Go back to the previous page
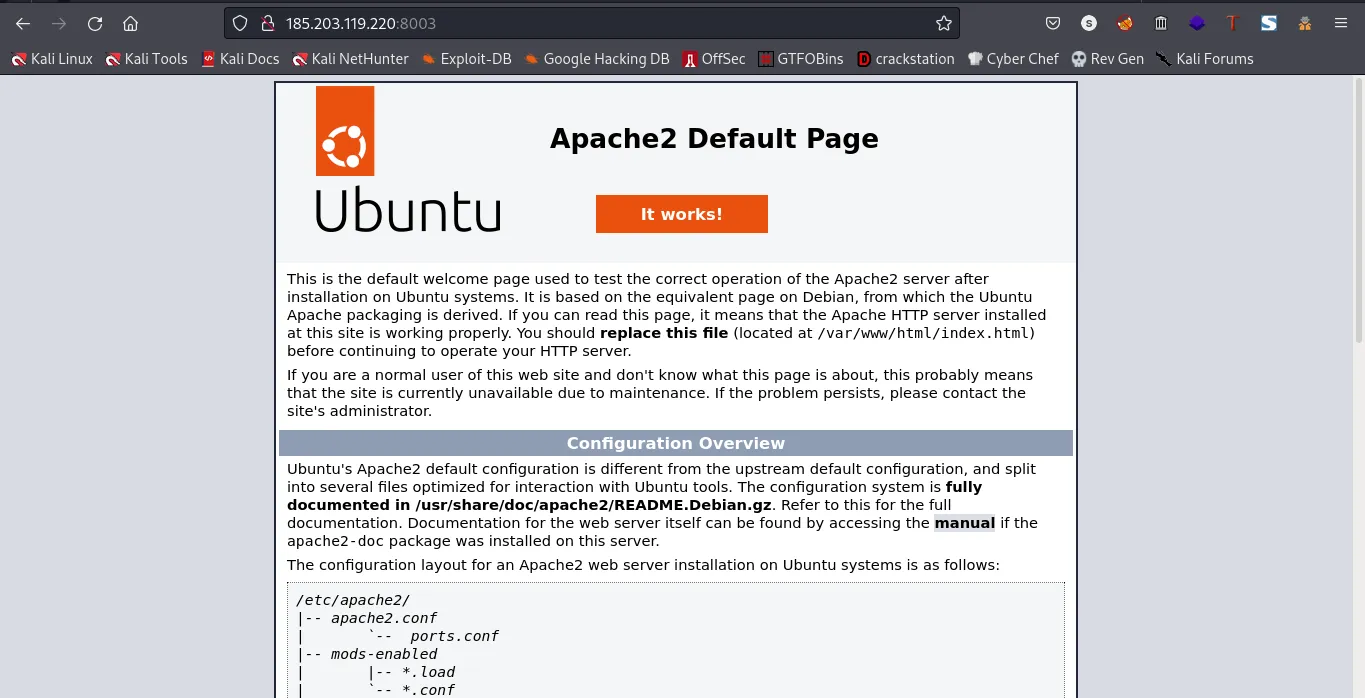Screen dimensions: 1365x698 [23, 23]
